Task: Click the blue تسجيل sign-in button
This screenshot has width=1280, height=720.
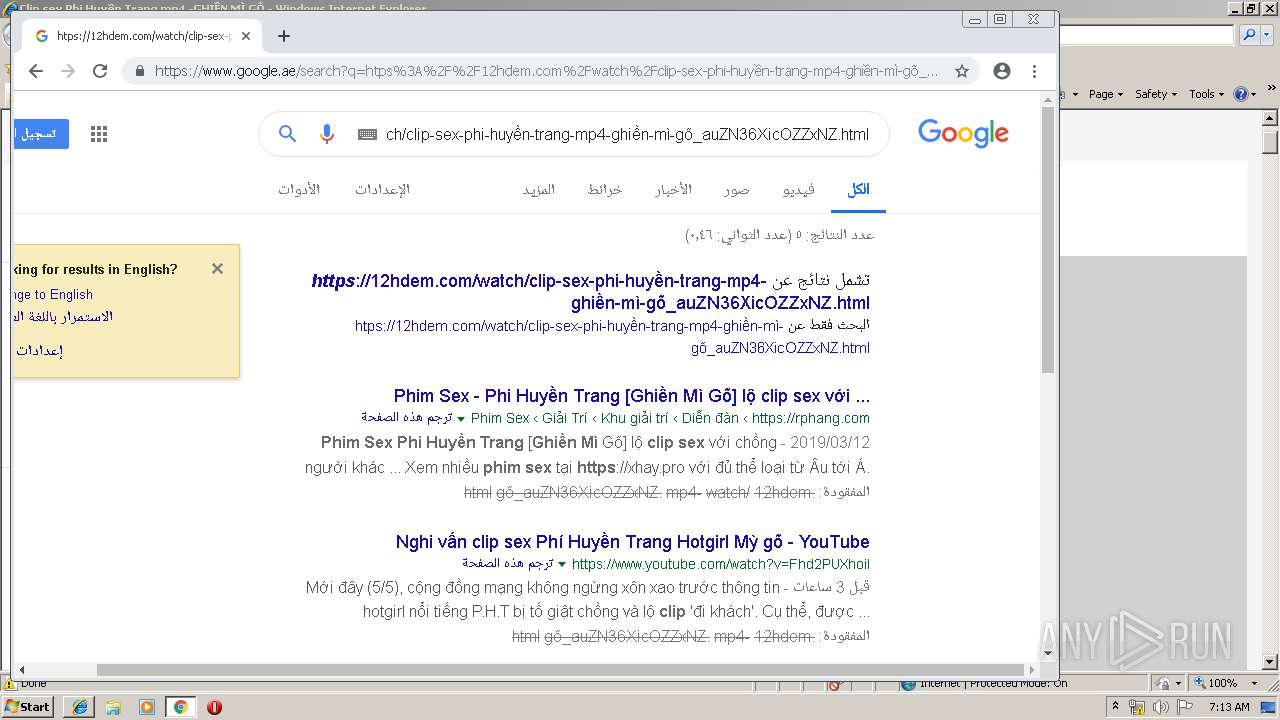Action: click(41, 134)
